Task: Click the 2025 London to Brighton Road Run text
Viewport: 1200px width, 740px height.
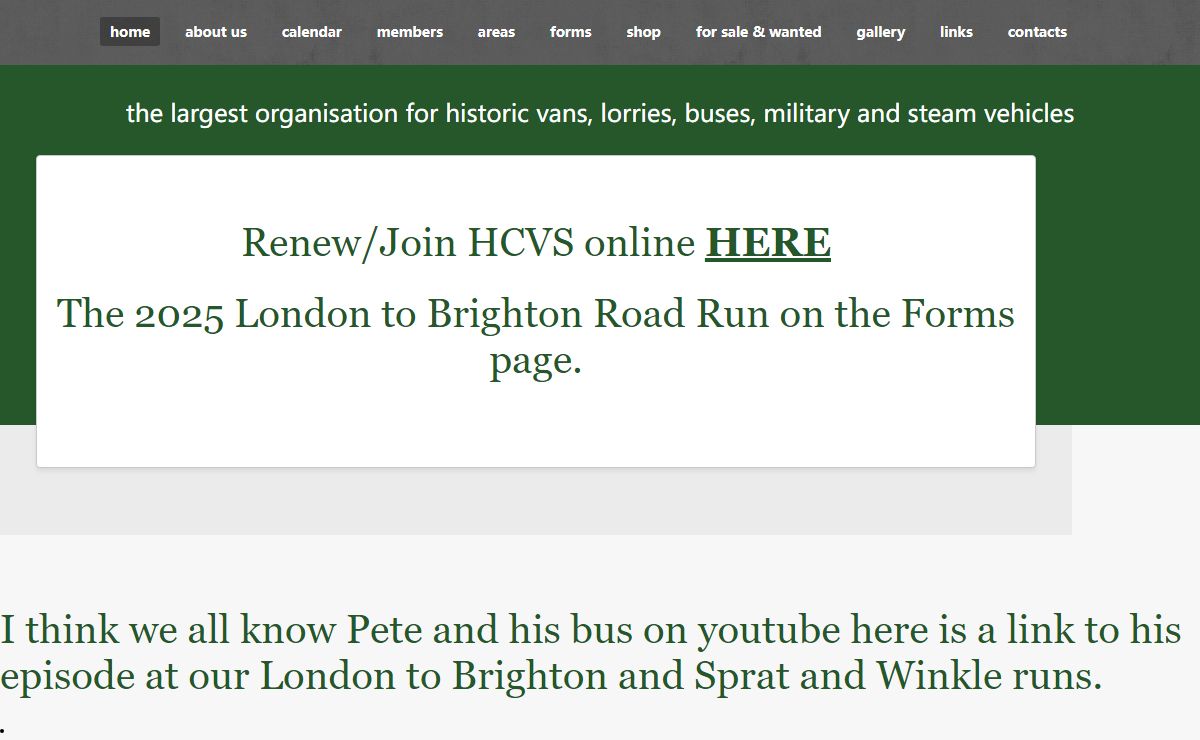Action: tap(536, 337)
